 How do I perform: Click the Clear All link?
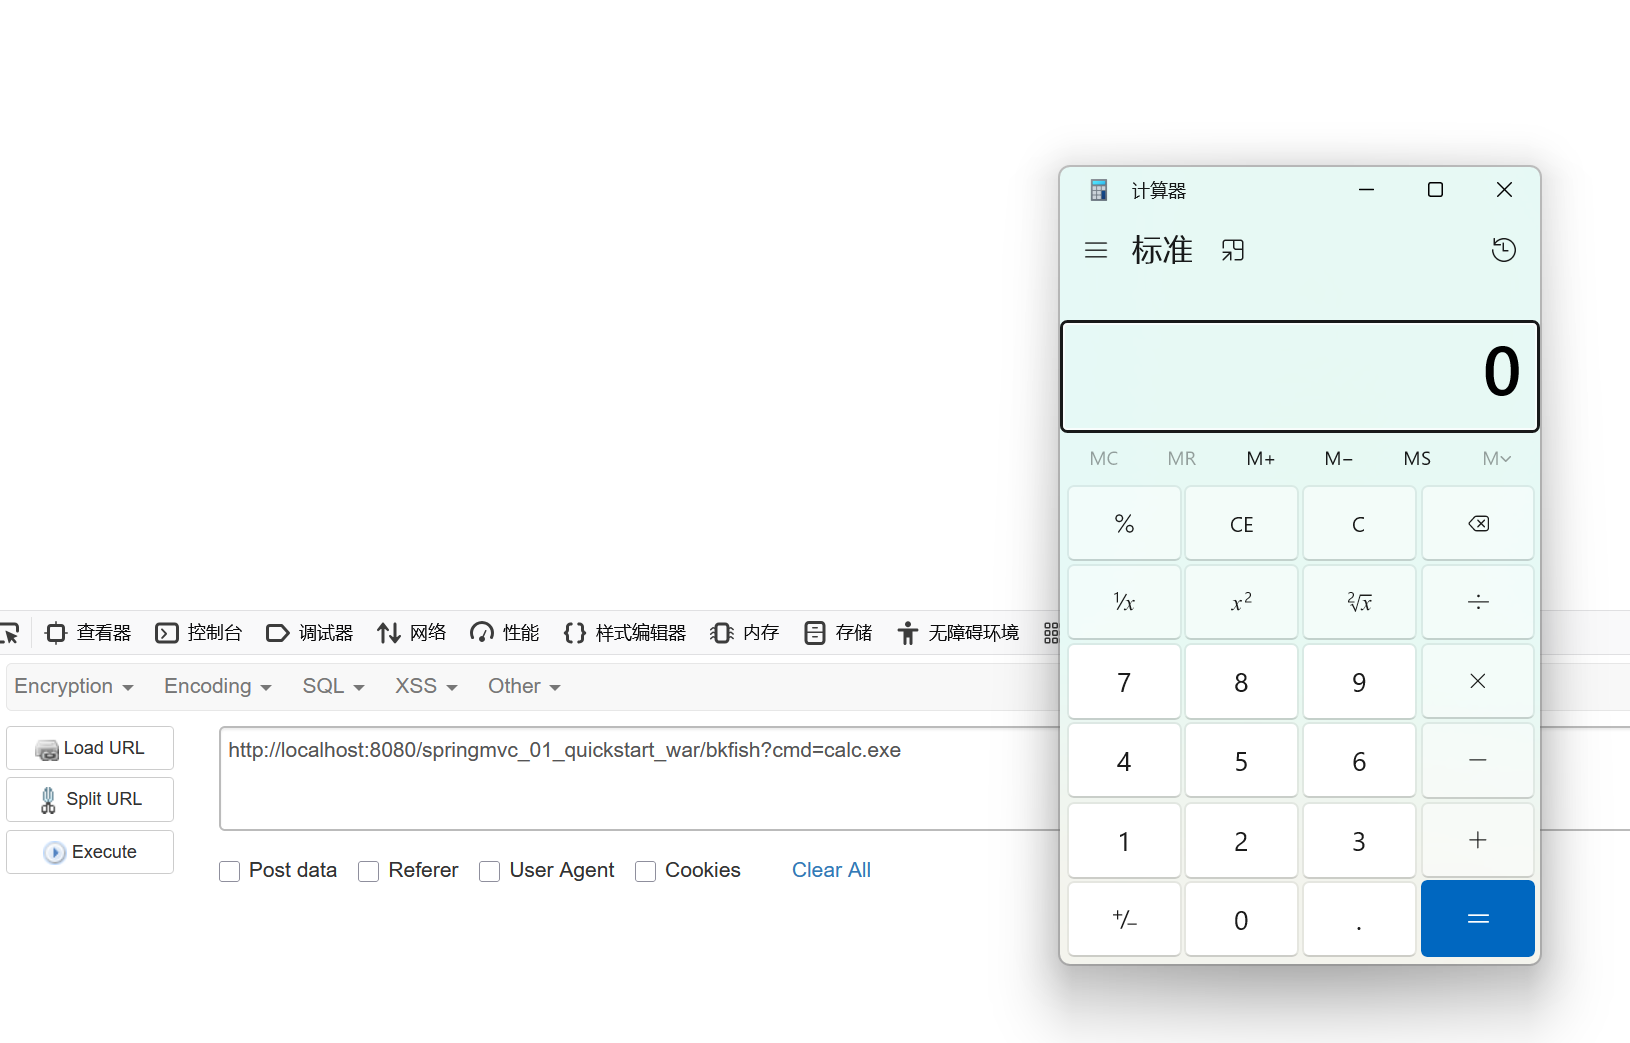pos(831,870)
